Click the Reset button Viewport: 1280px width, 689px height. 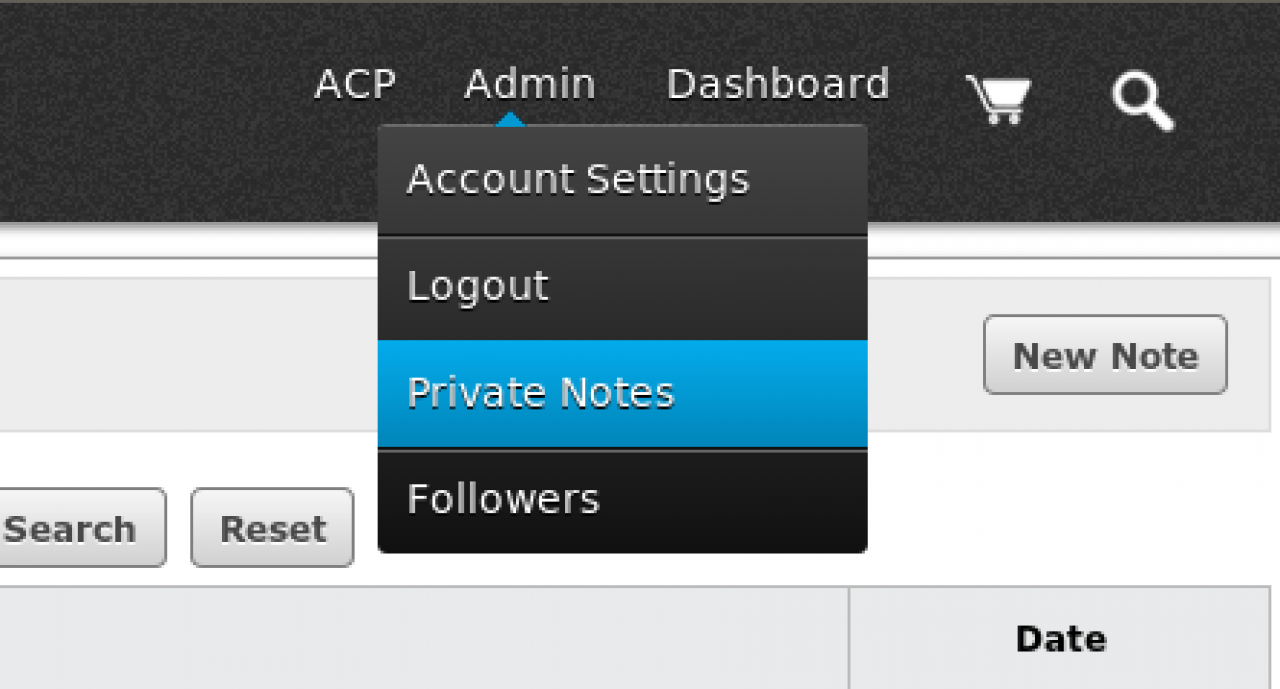(272, 528)
